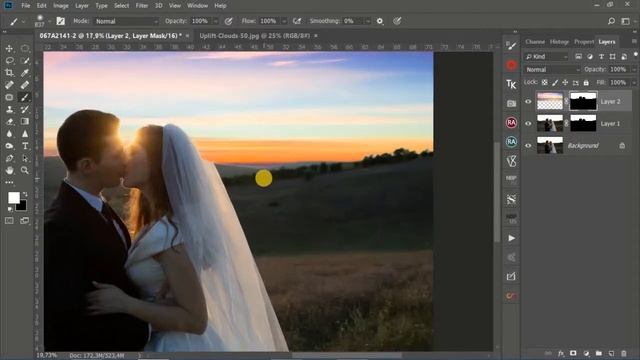The image size is (640, 360).
Task: Select the Zoom tool
Action: point(25,170)
